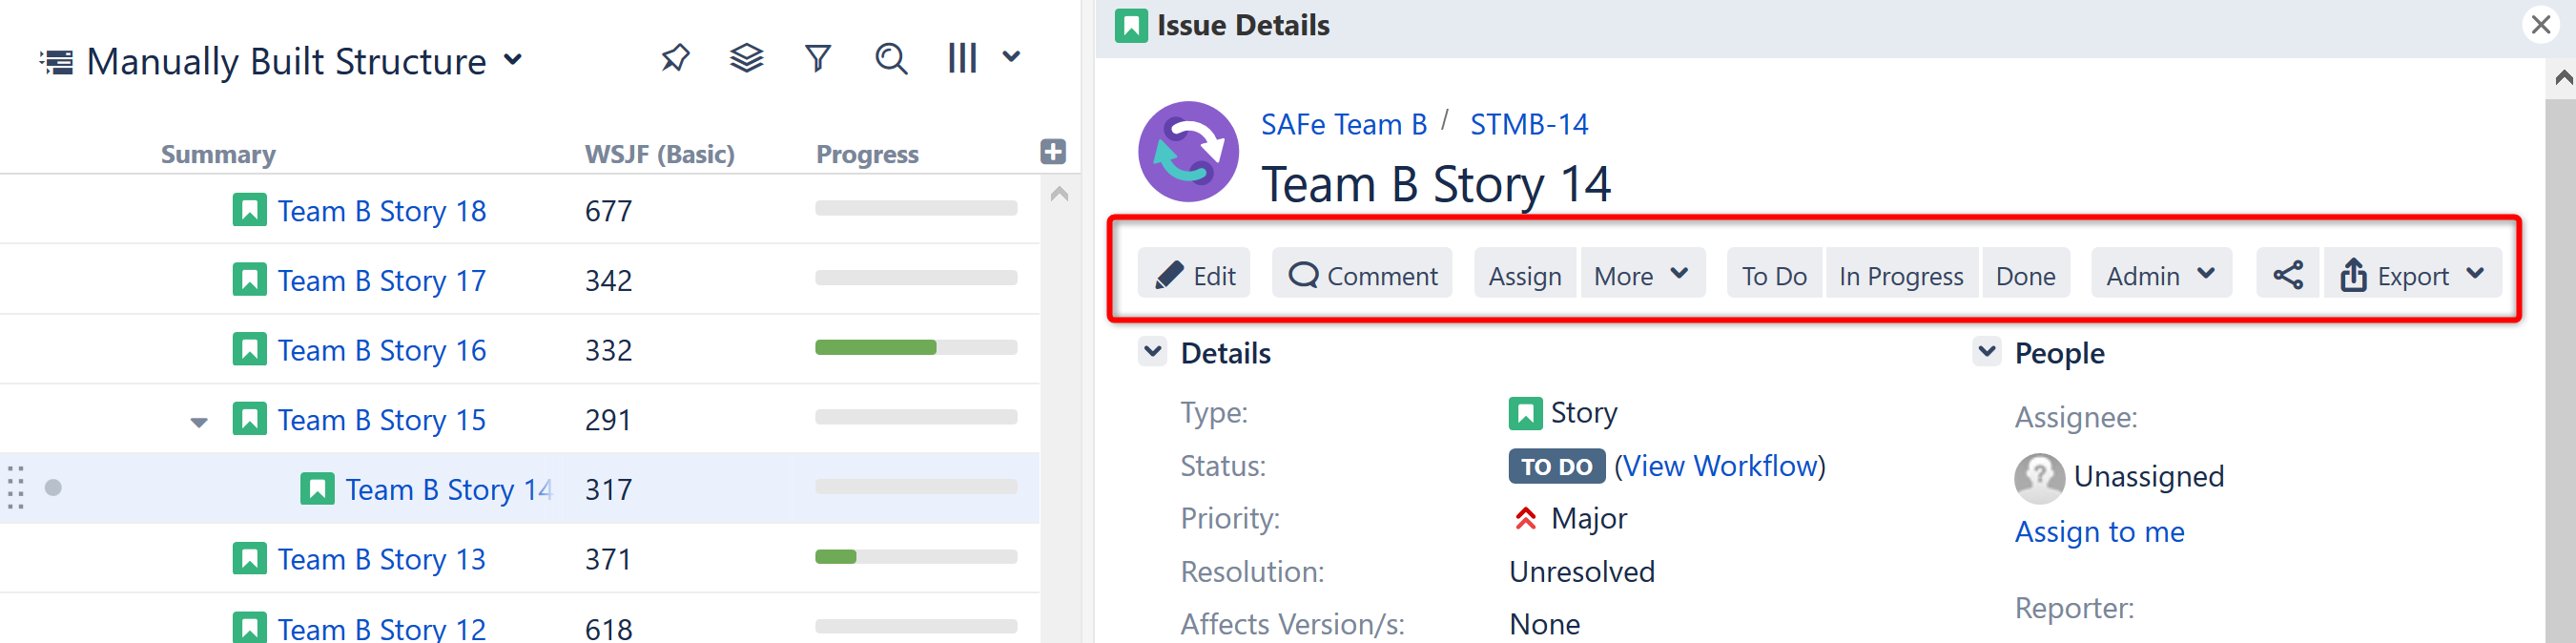Click Team B Story 16 progress bar
Image resolution: width=2576 pixels, height=643 pixels.
point(915,348)
